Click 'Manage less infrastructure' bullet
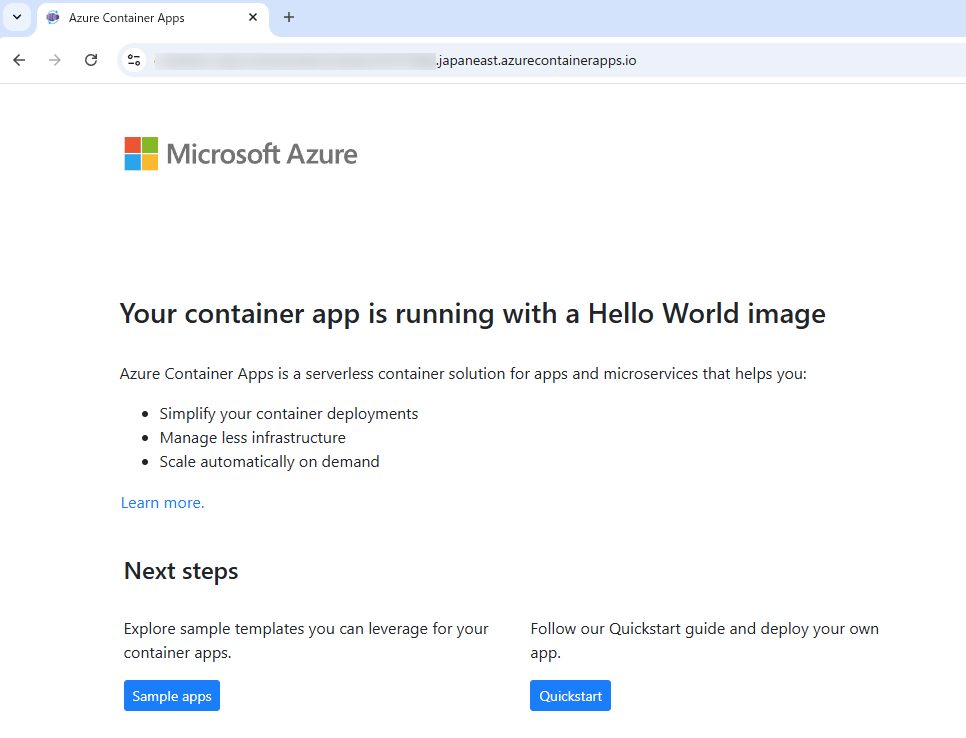 pos(253,437)
